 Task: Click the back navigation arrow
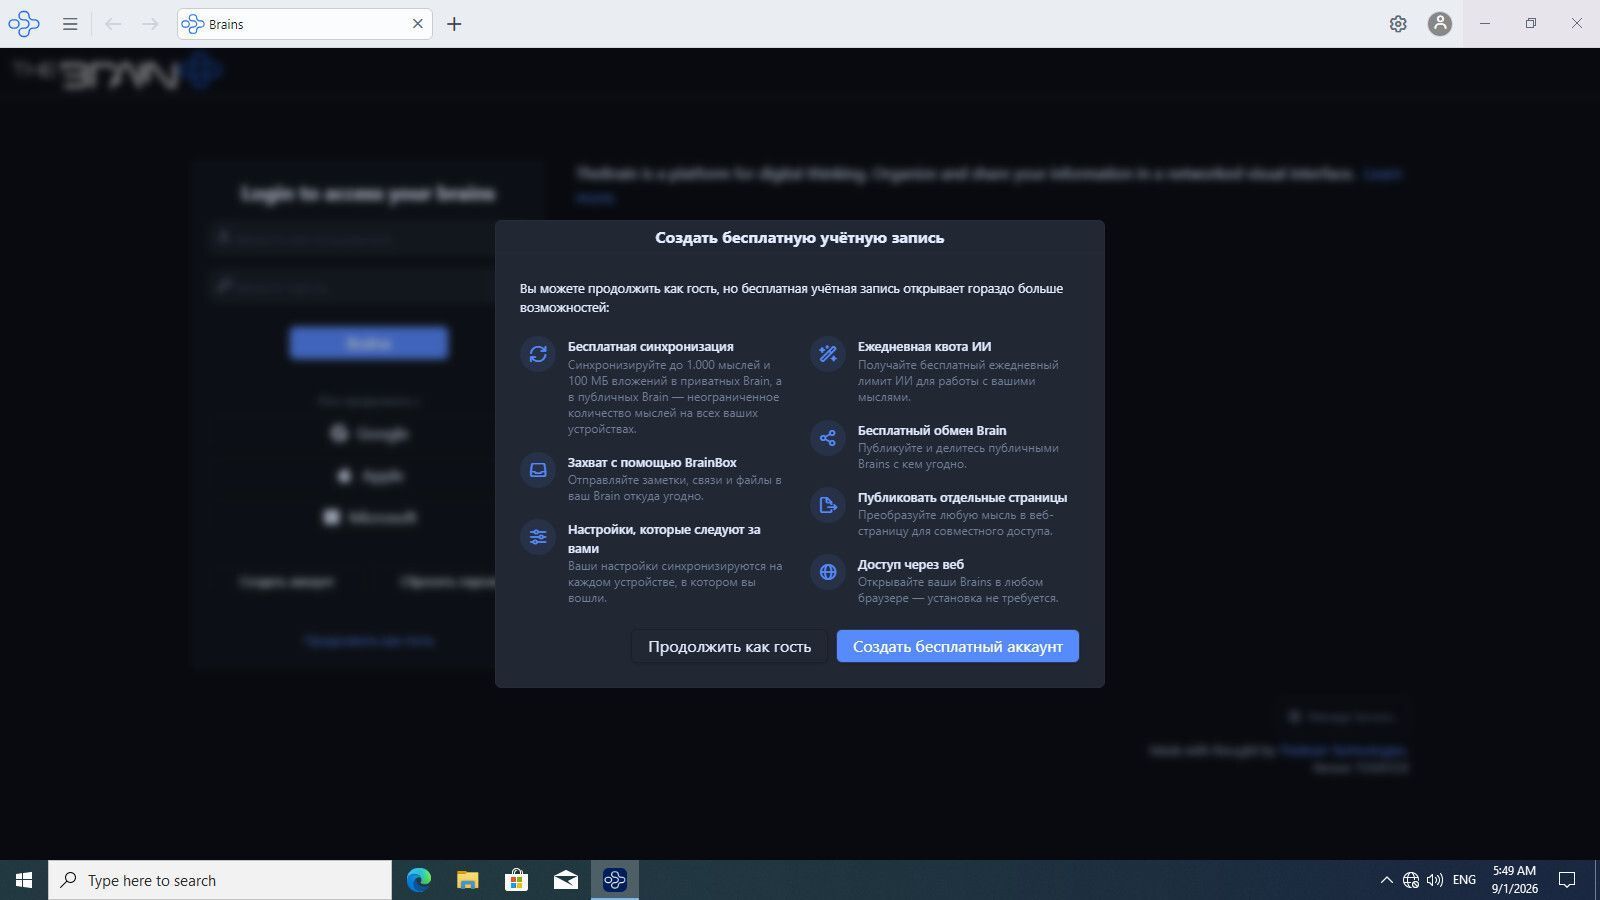pos(113,24)
